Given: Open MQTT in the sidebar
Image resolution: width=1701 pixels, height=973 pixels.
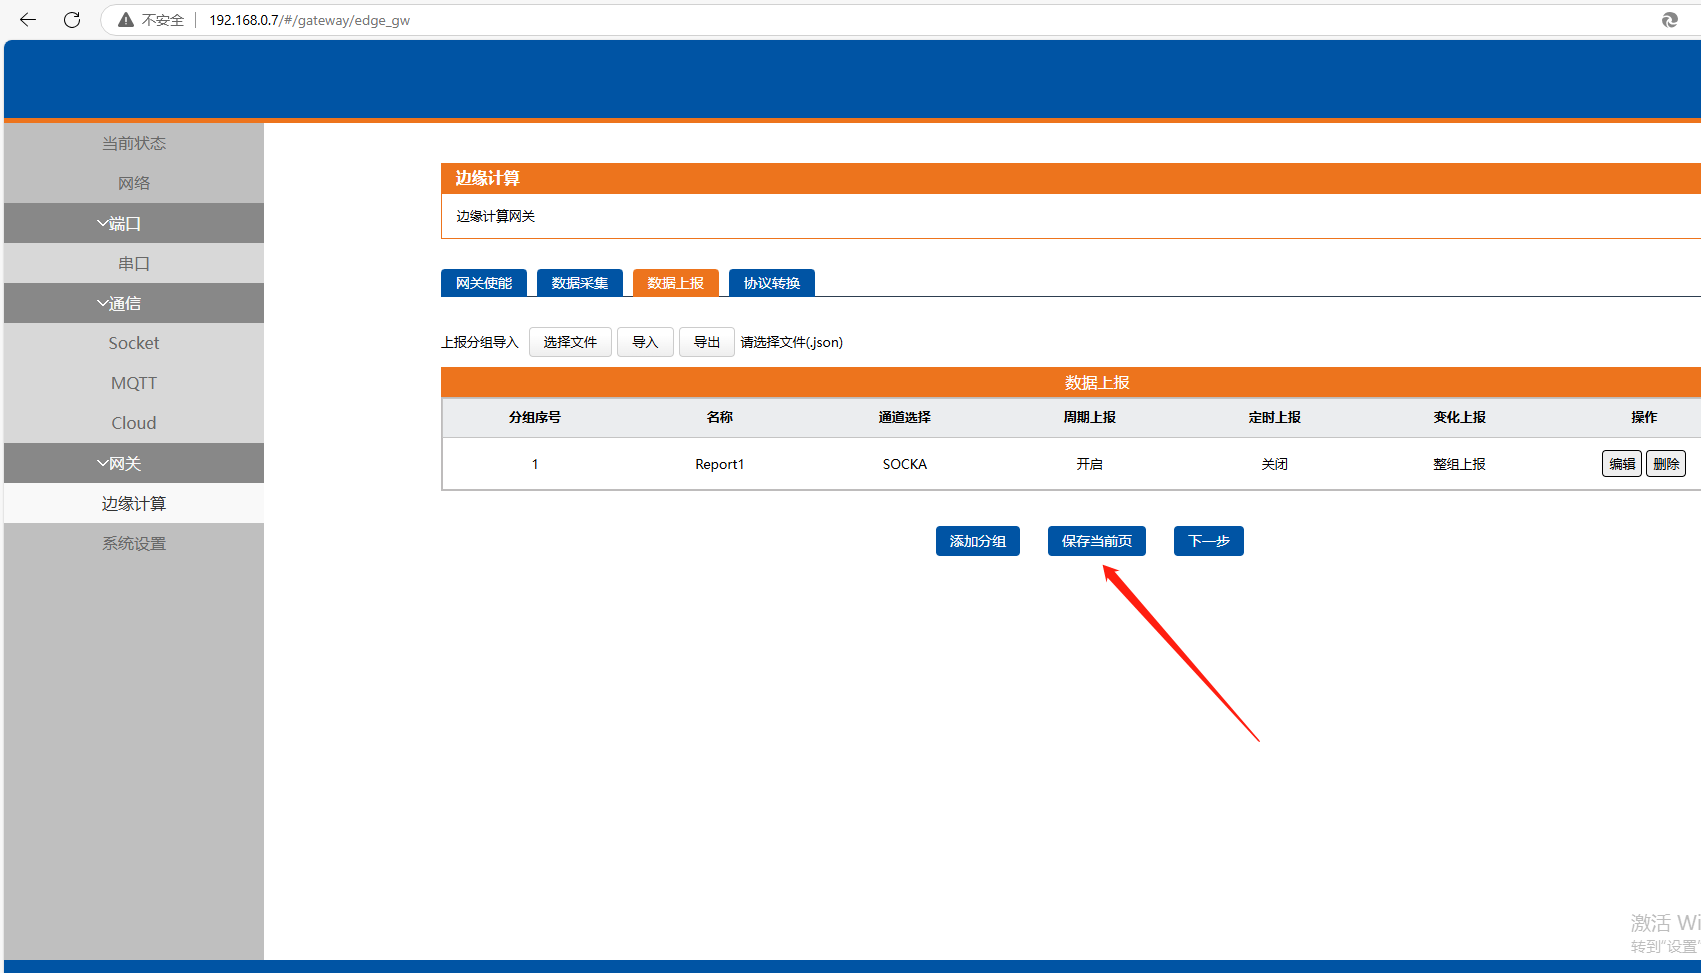Looking at the screenshot, I should (133, 383).
